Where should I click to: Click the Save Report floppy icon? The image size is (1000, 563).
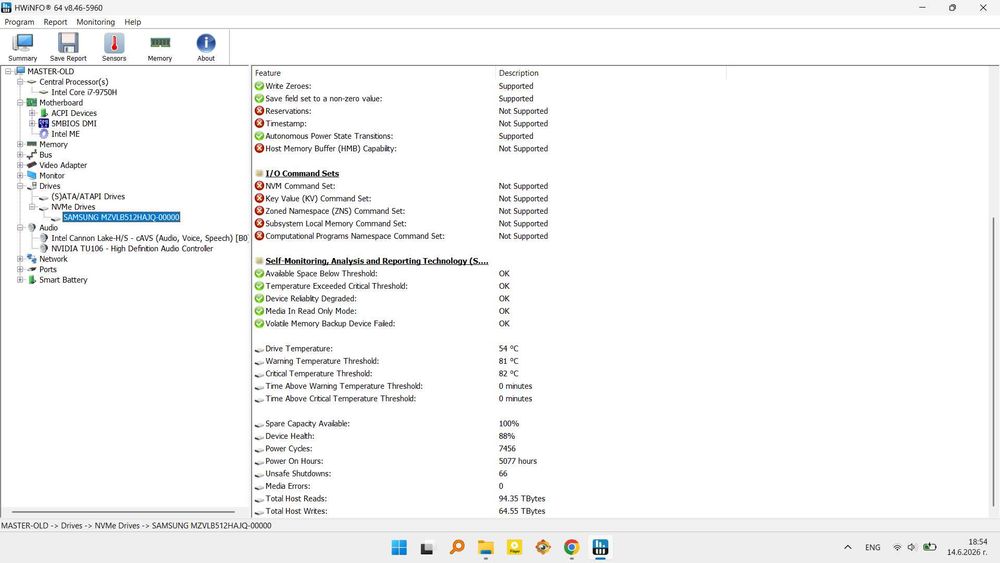pos(68,47)
